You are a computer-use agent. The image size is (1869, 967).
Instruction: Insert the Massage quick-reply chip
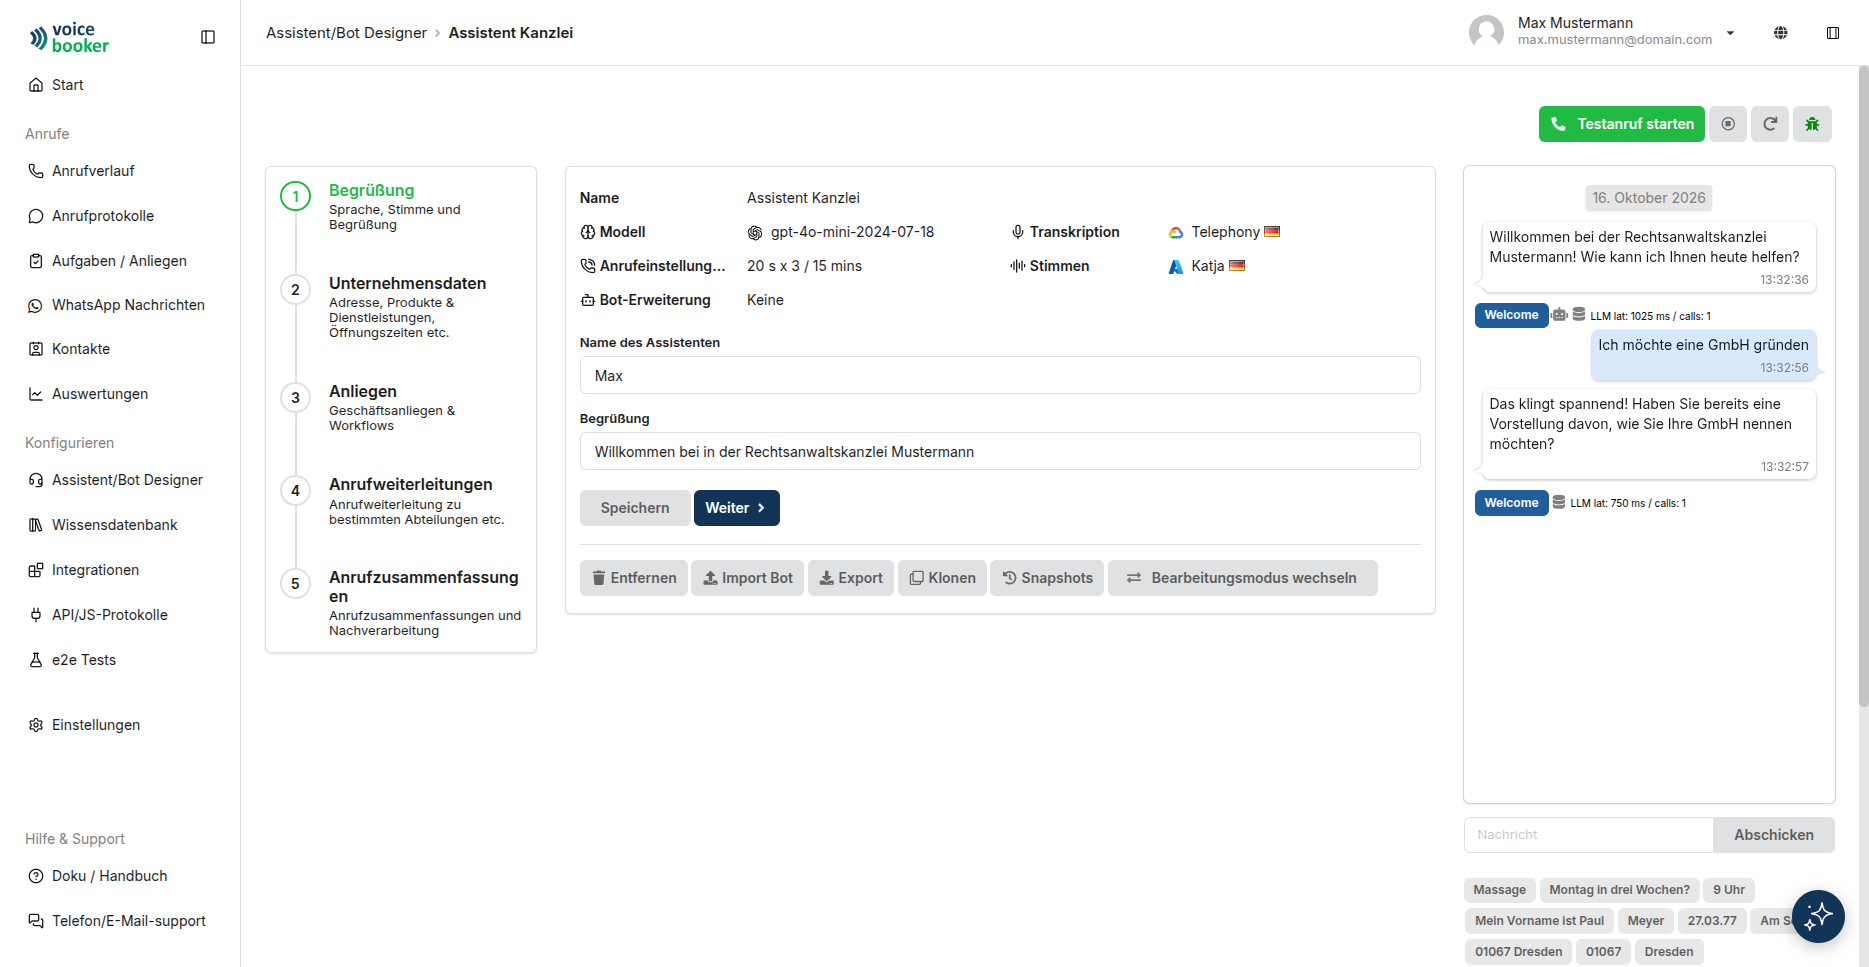pos(1499,890)
